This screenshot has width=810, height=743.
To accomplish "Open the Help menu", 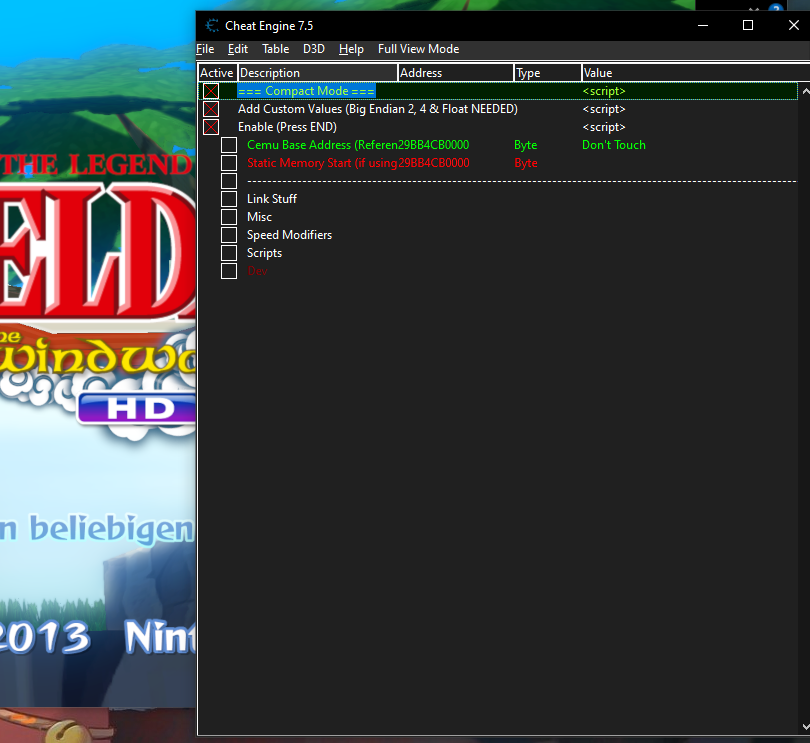I will point(351,49).
